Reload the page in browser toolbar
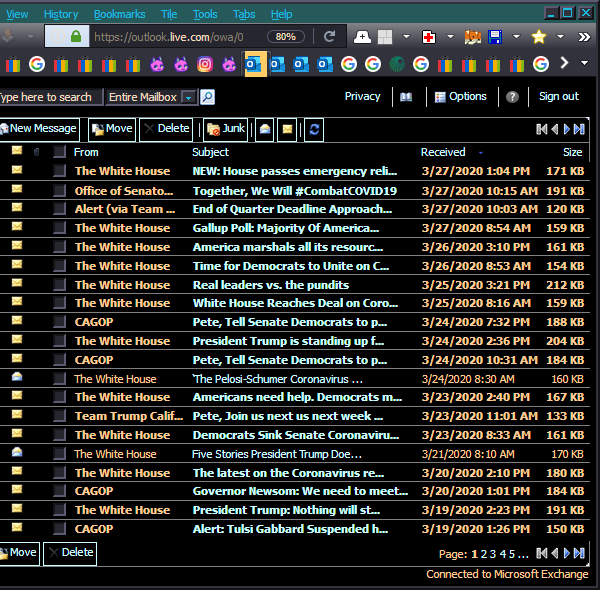 [329, 37]
